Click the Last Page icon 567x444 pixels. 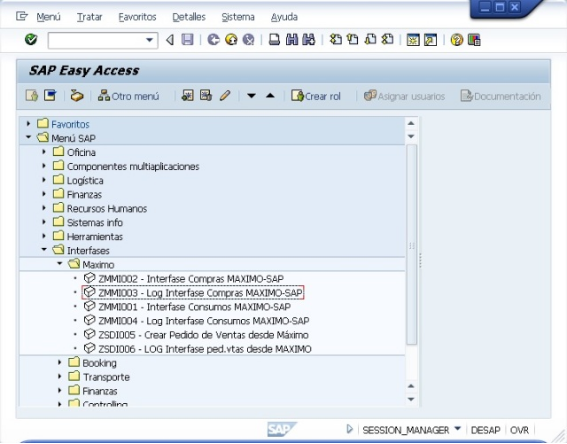click(388, 39)
